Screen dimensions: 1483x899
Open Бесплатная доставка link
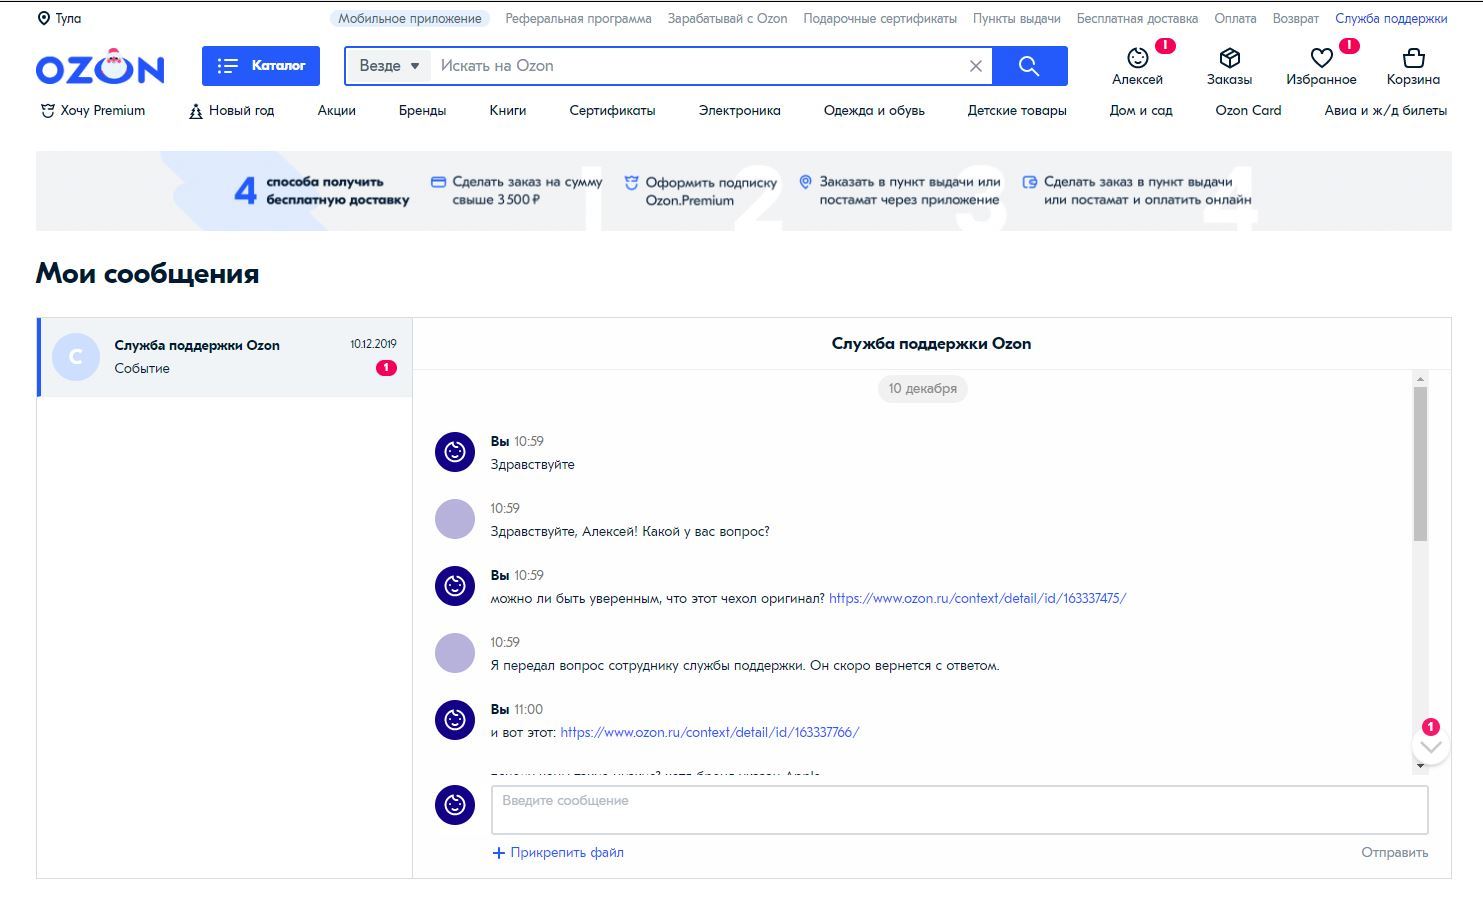1137,18
